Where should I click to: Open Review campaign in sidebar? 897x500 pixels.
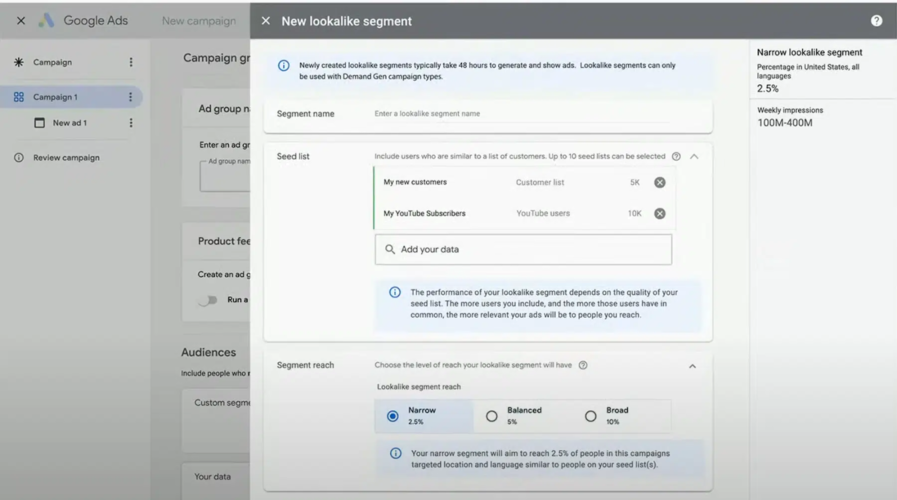66,158
